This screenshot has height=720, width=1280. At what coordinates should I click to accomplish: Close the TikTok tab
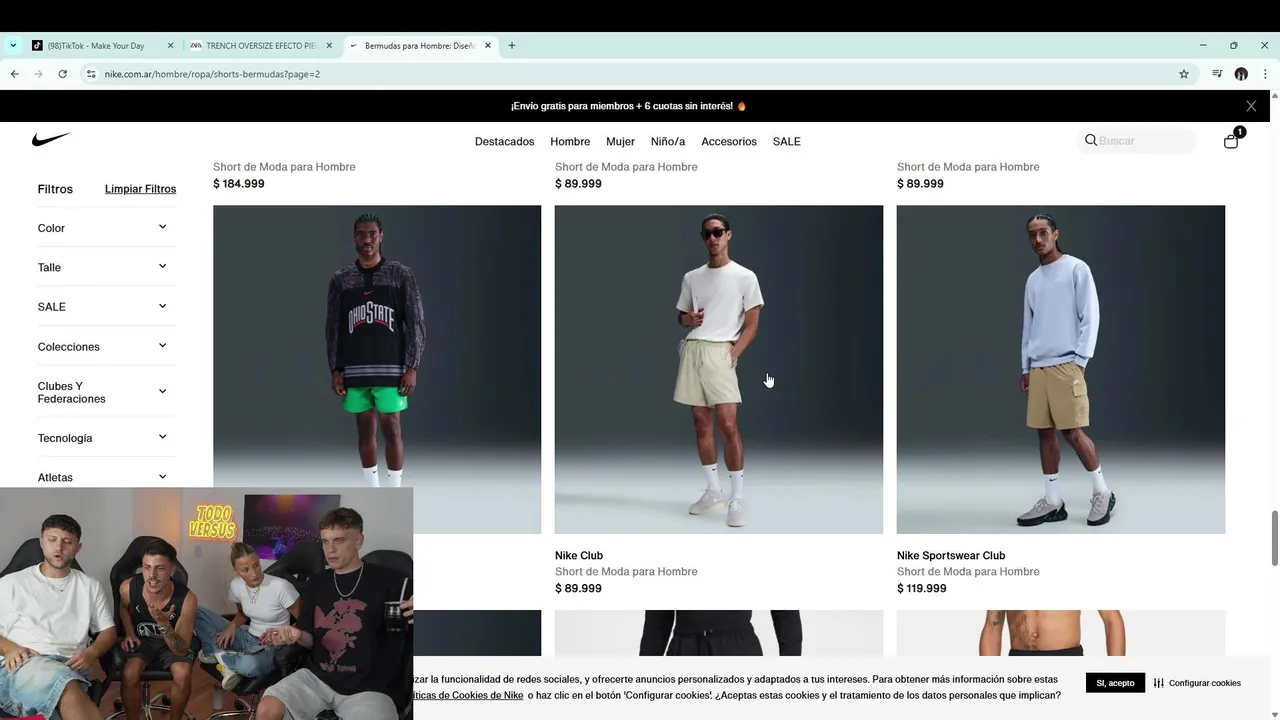pos(170,46)
